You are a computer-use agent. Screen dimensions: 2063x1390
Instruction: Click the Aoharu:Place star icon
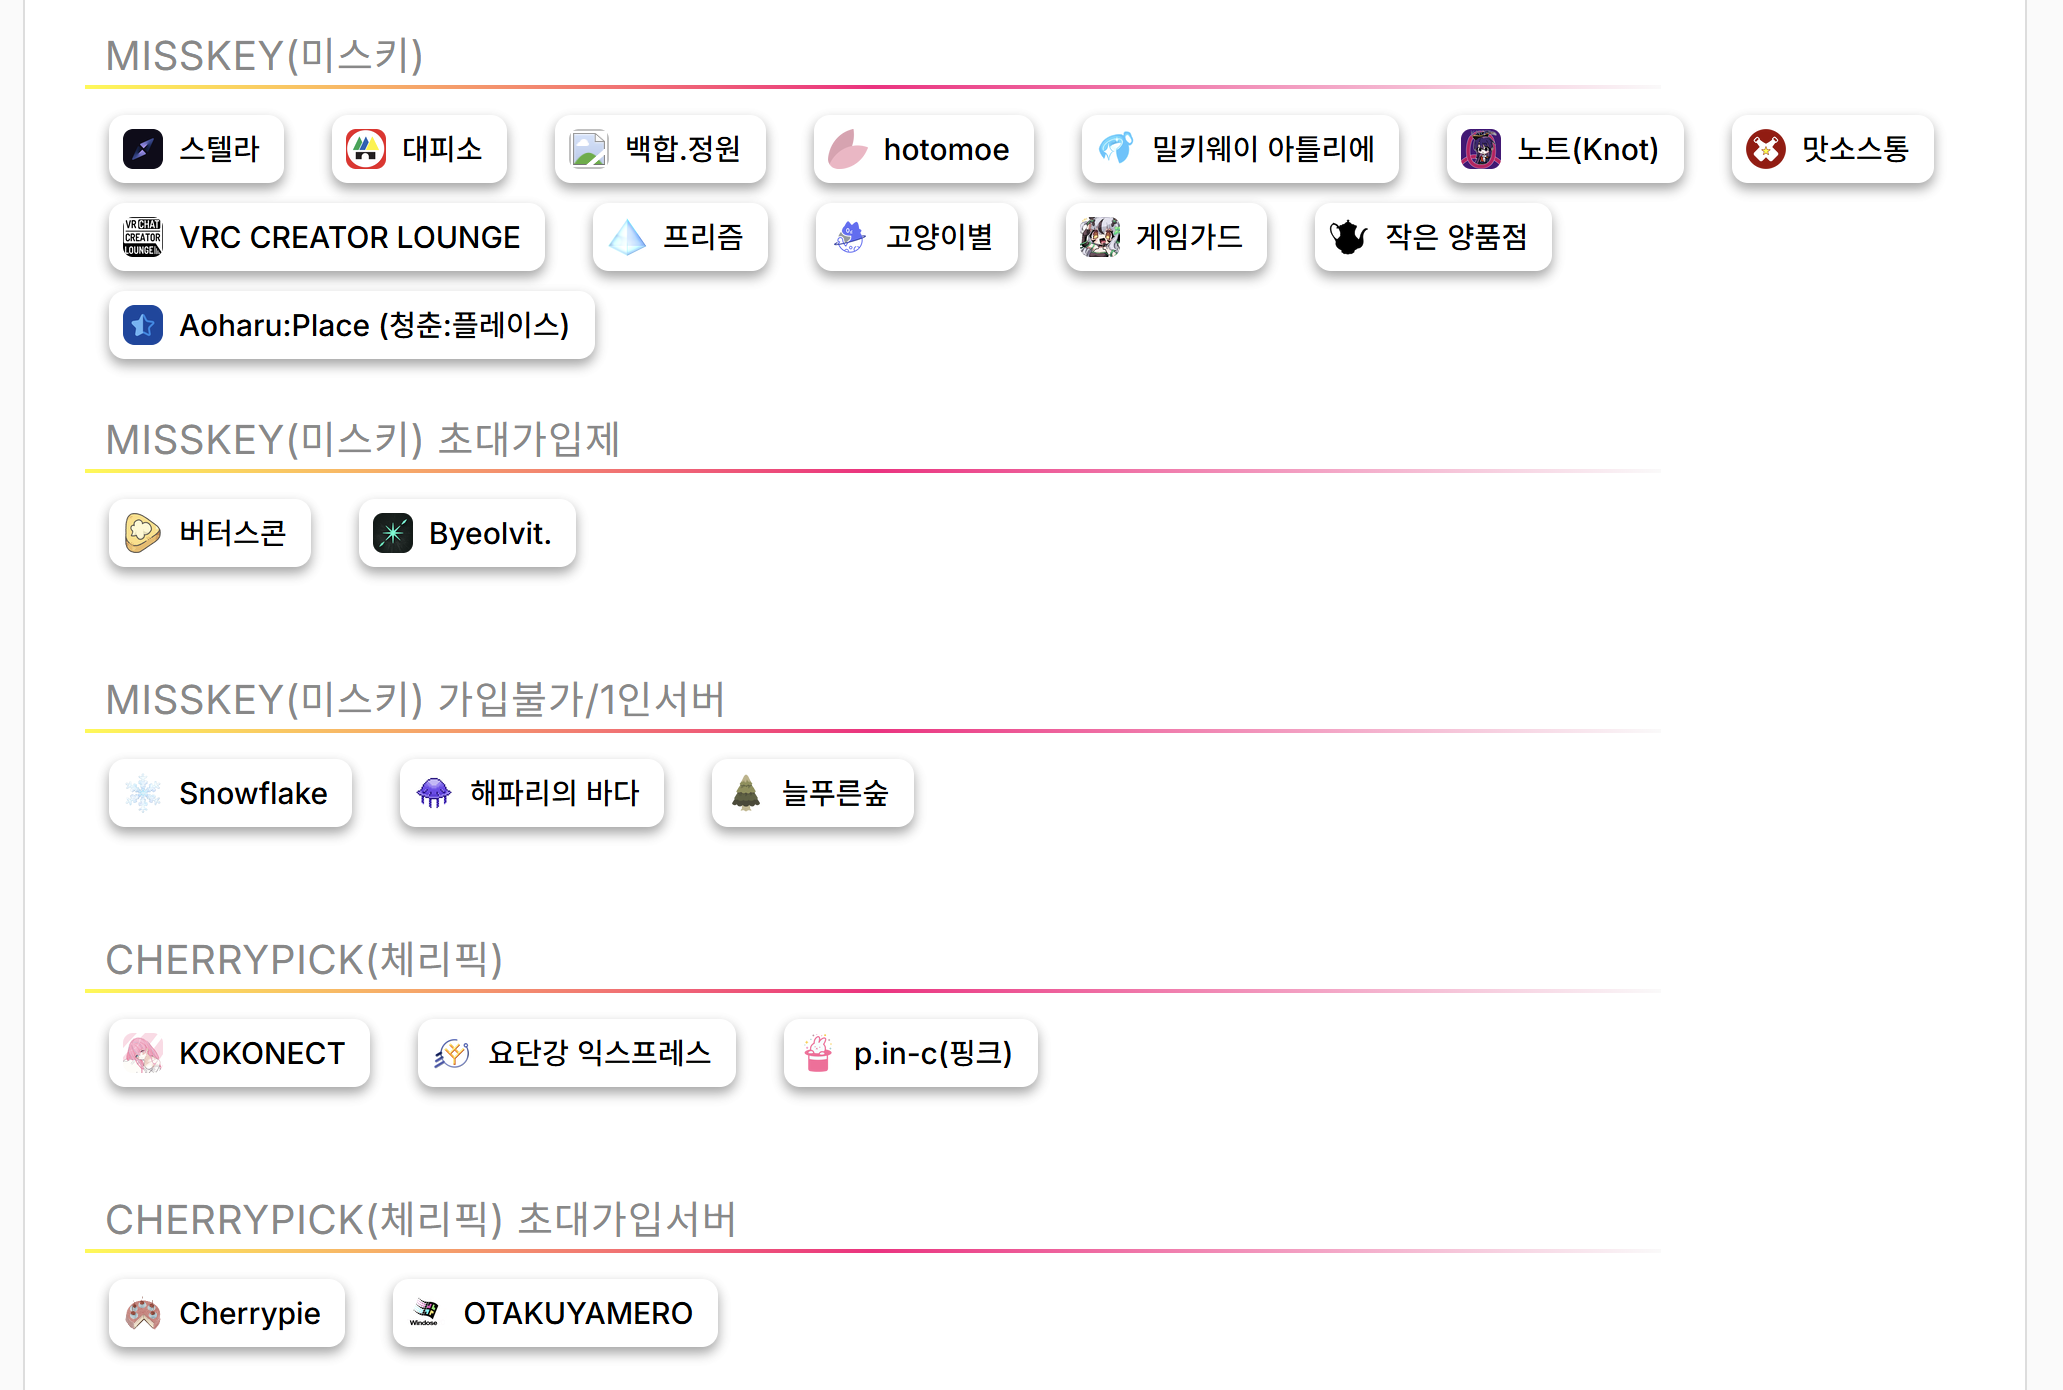tap(143, 325)
